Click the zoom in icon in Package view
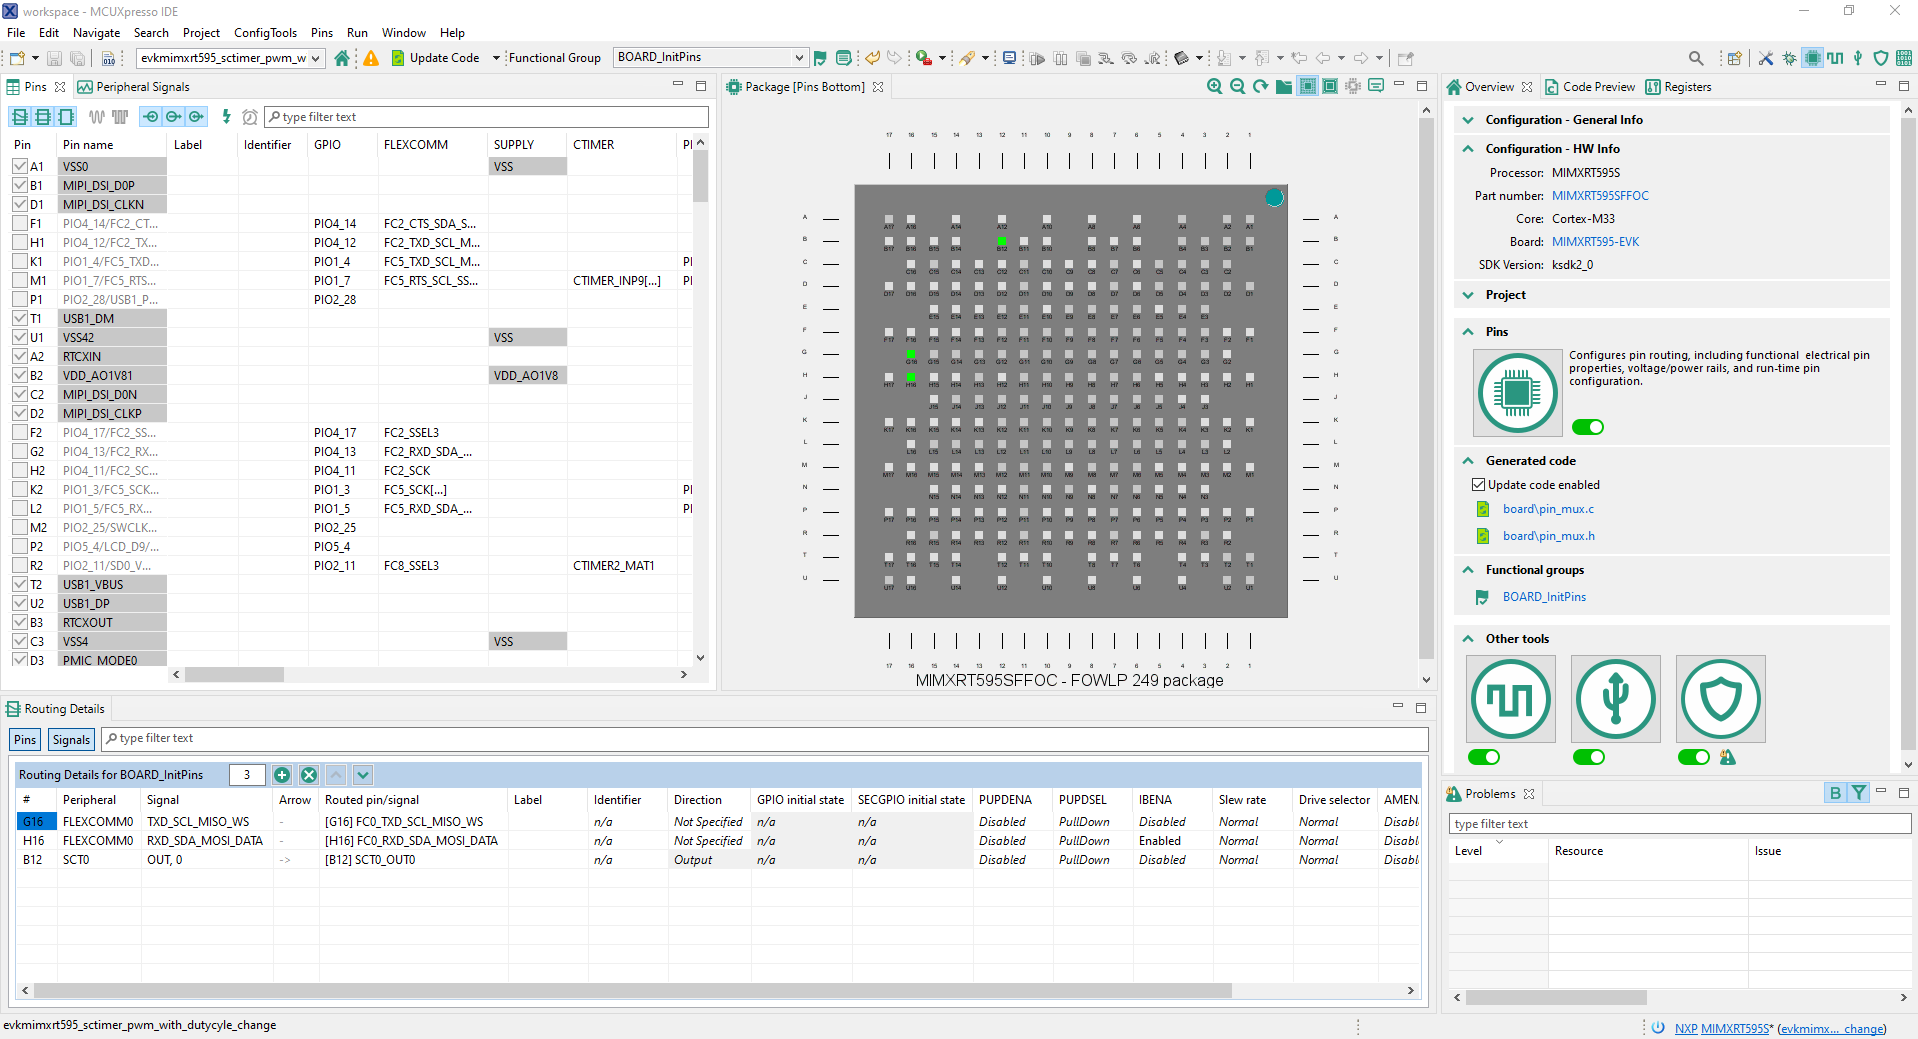The width and height of the screenshot is (1918, 1039). pyautogui.click(x=1214, y=87)
